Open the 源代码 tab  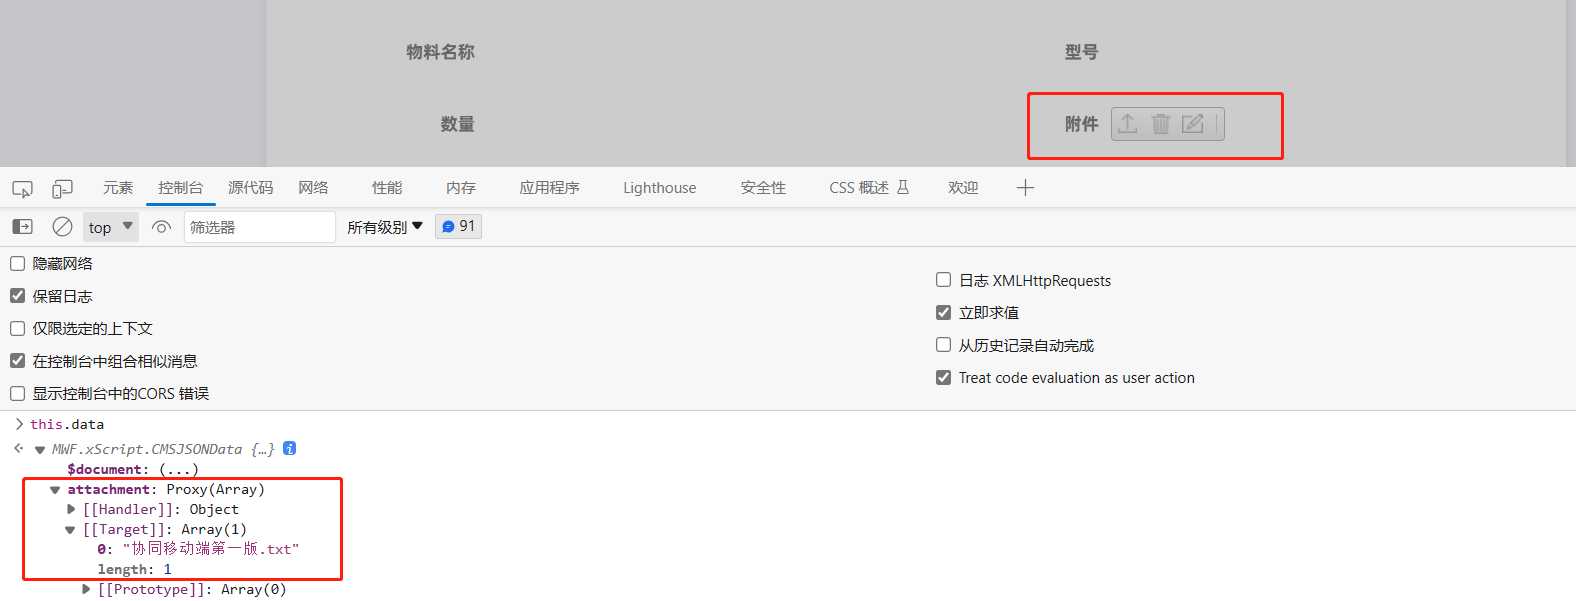point(250,188)
